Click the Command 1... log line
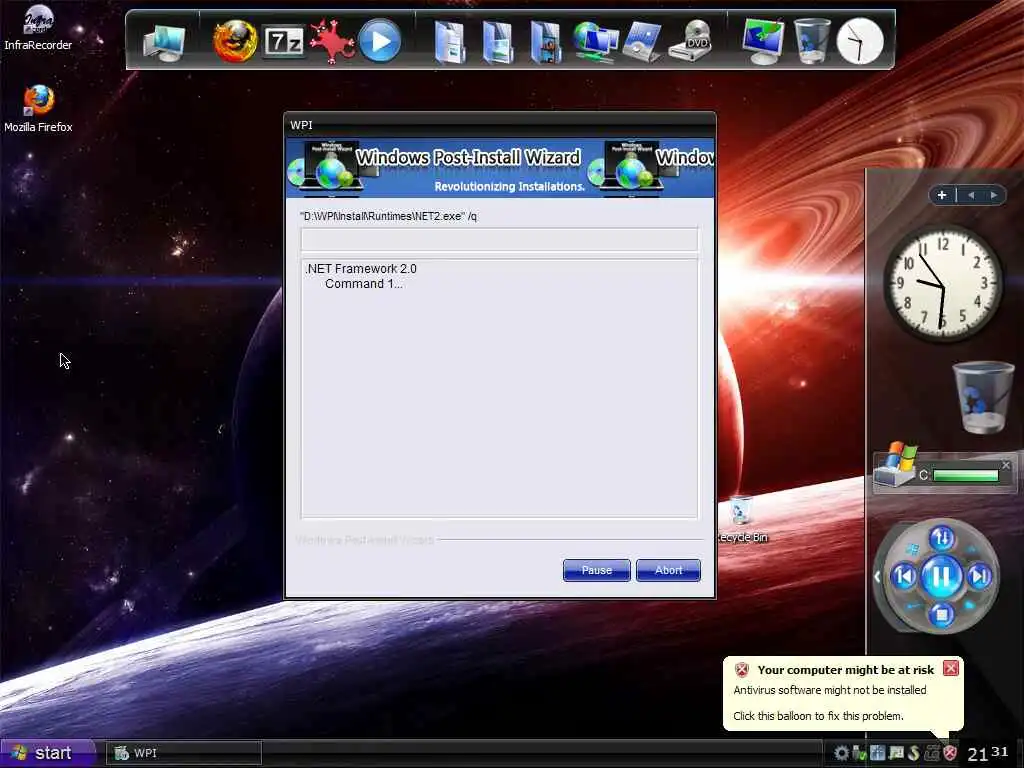This screenshot has height=768, width=1024. [x=364, y=283]
